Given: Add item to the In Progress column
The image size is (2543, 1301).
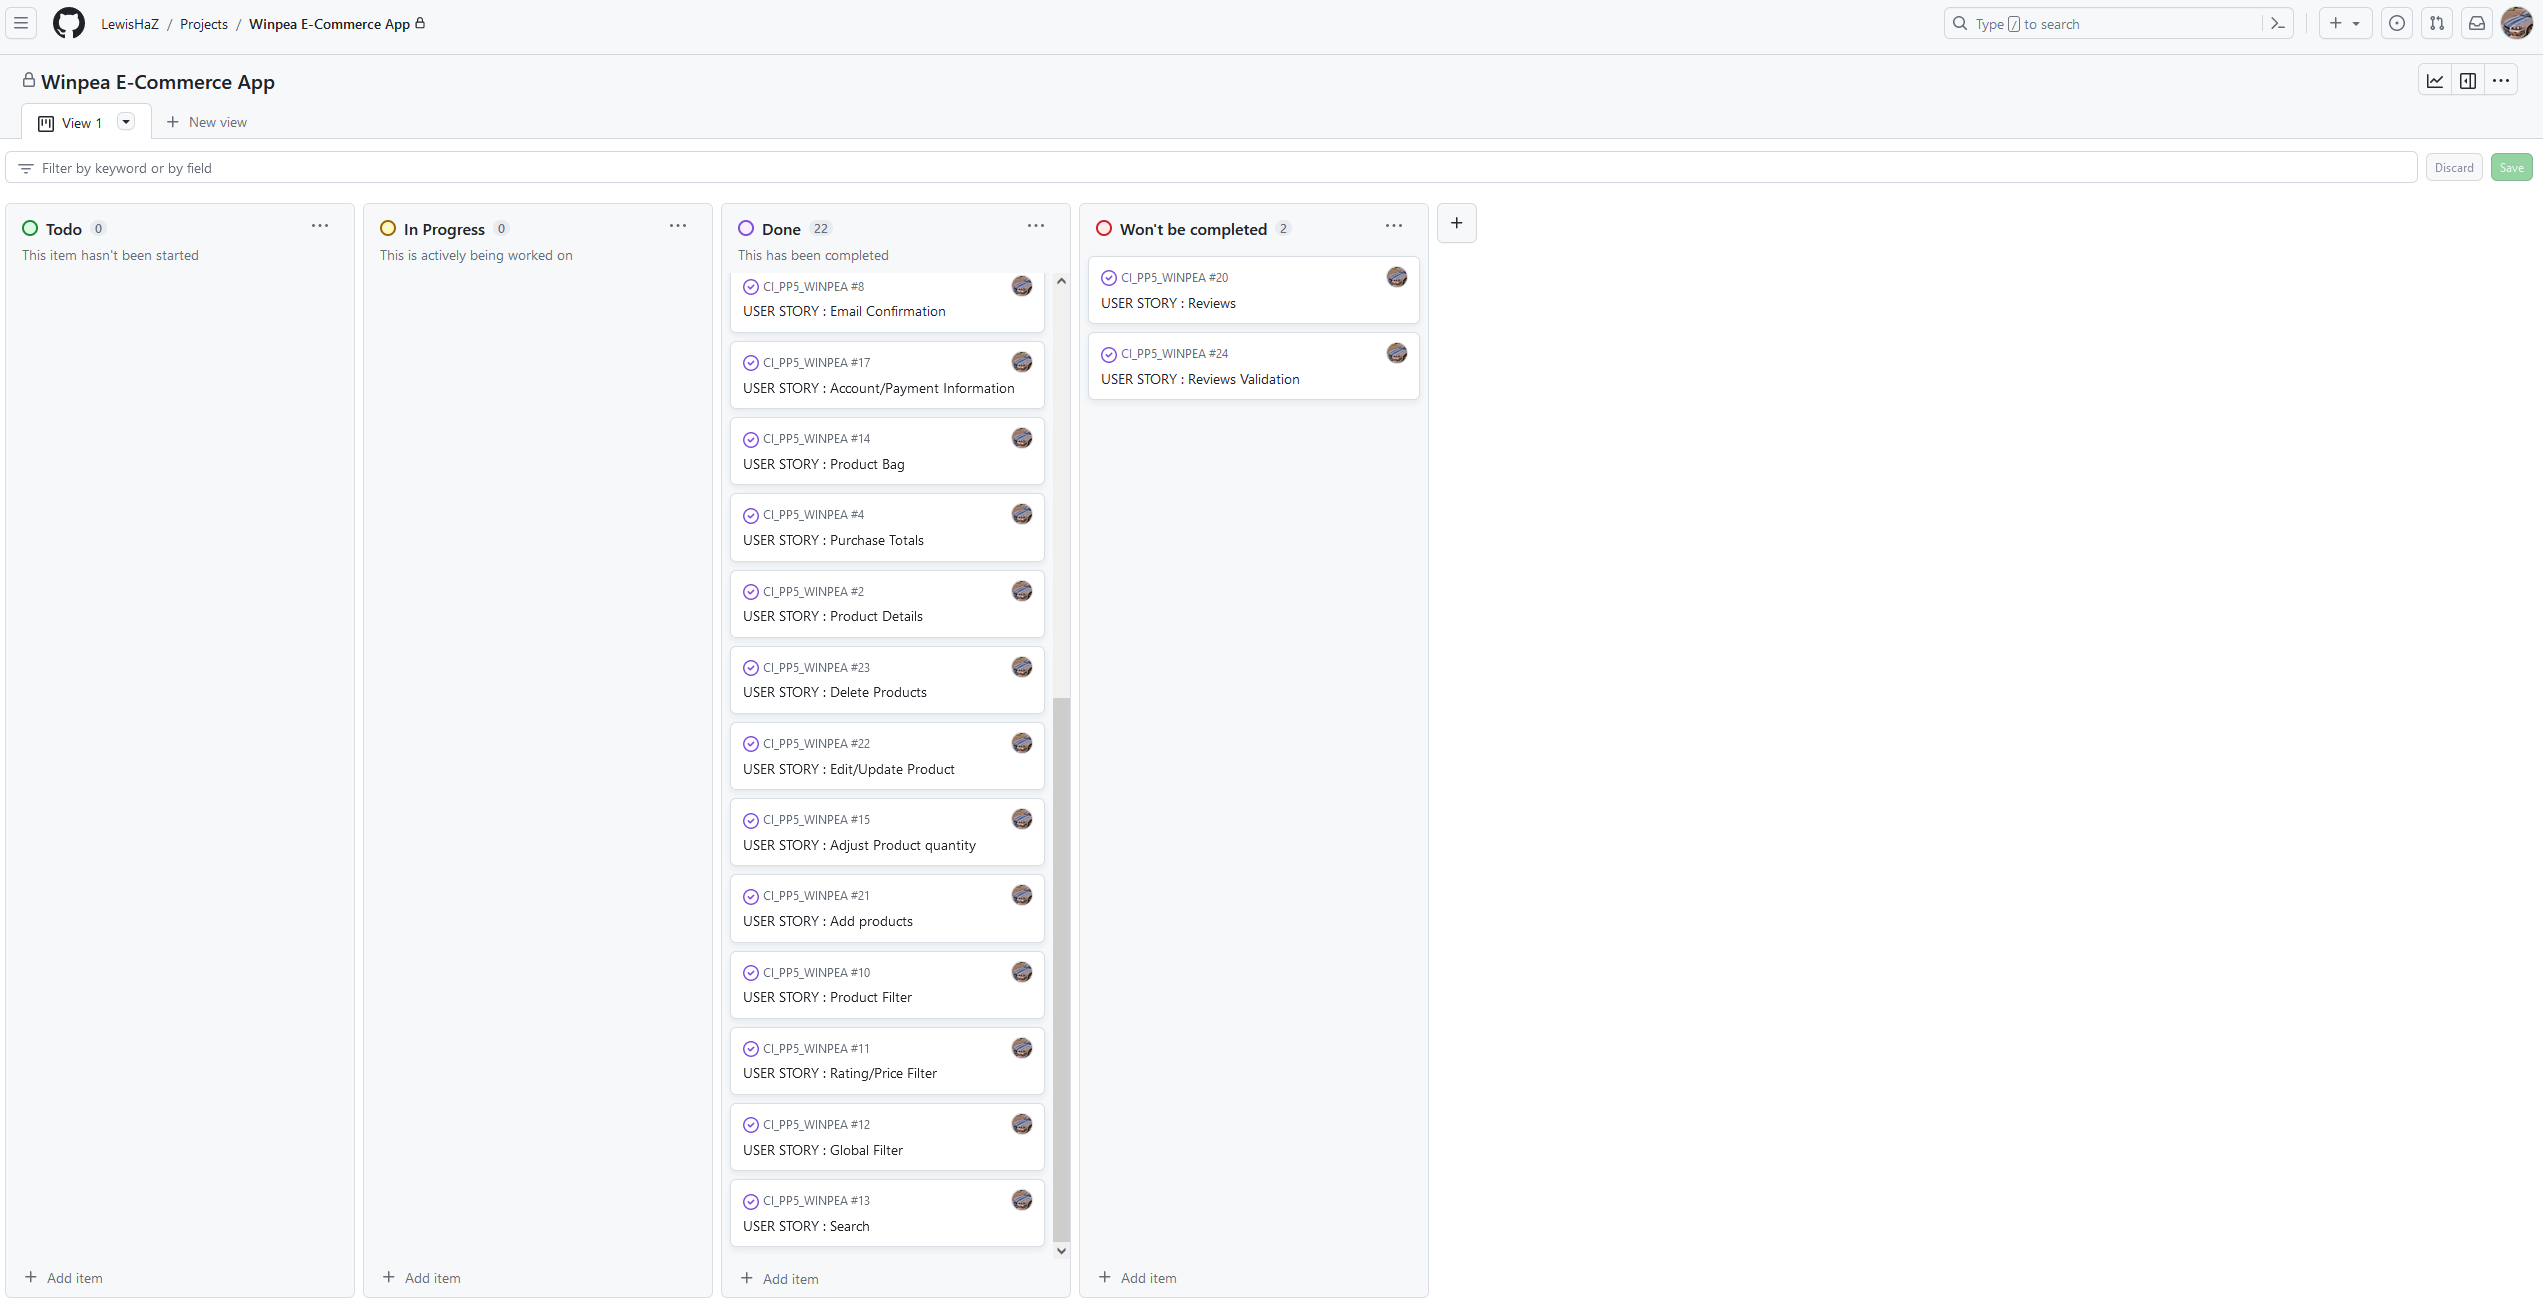Looking at the screenshot, I should (x=422, y=1278).
